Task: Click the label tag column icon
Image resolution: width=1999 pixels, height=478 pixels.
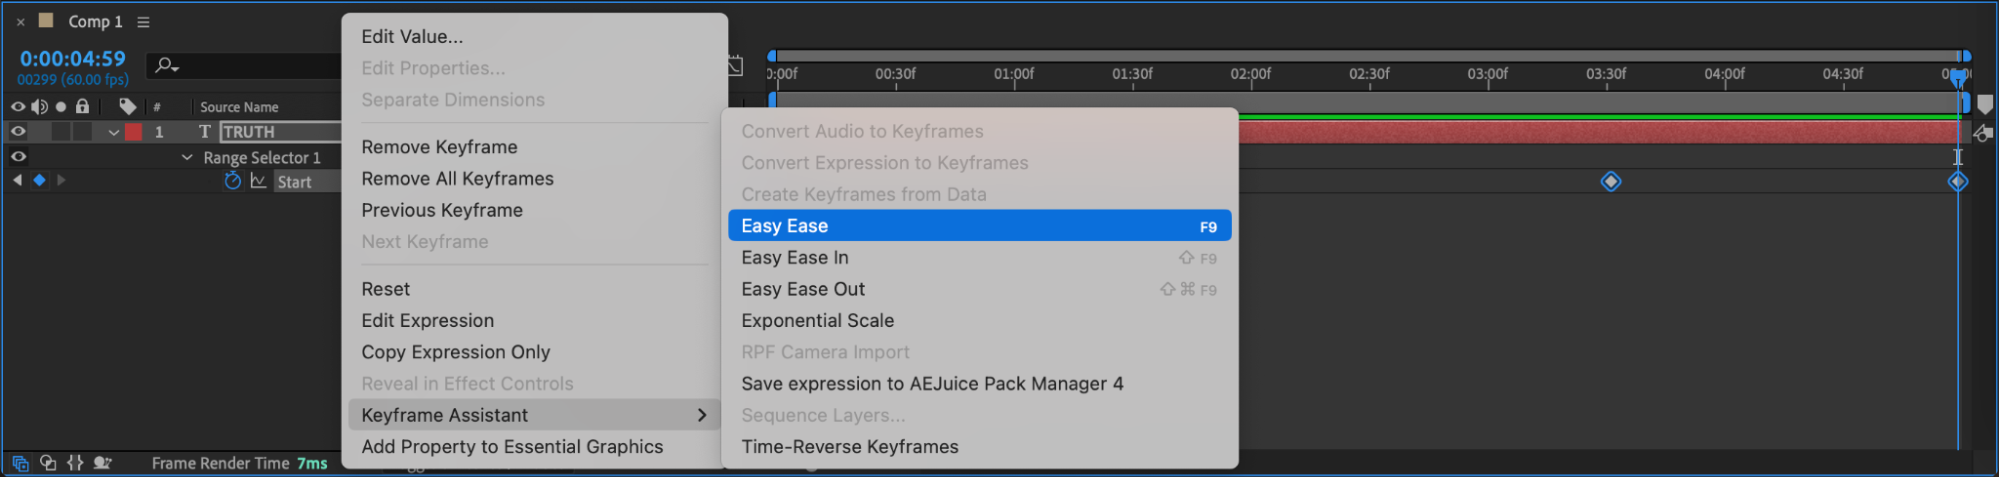Action: 127,106
